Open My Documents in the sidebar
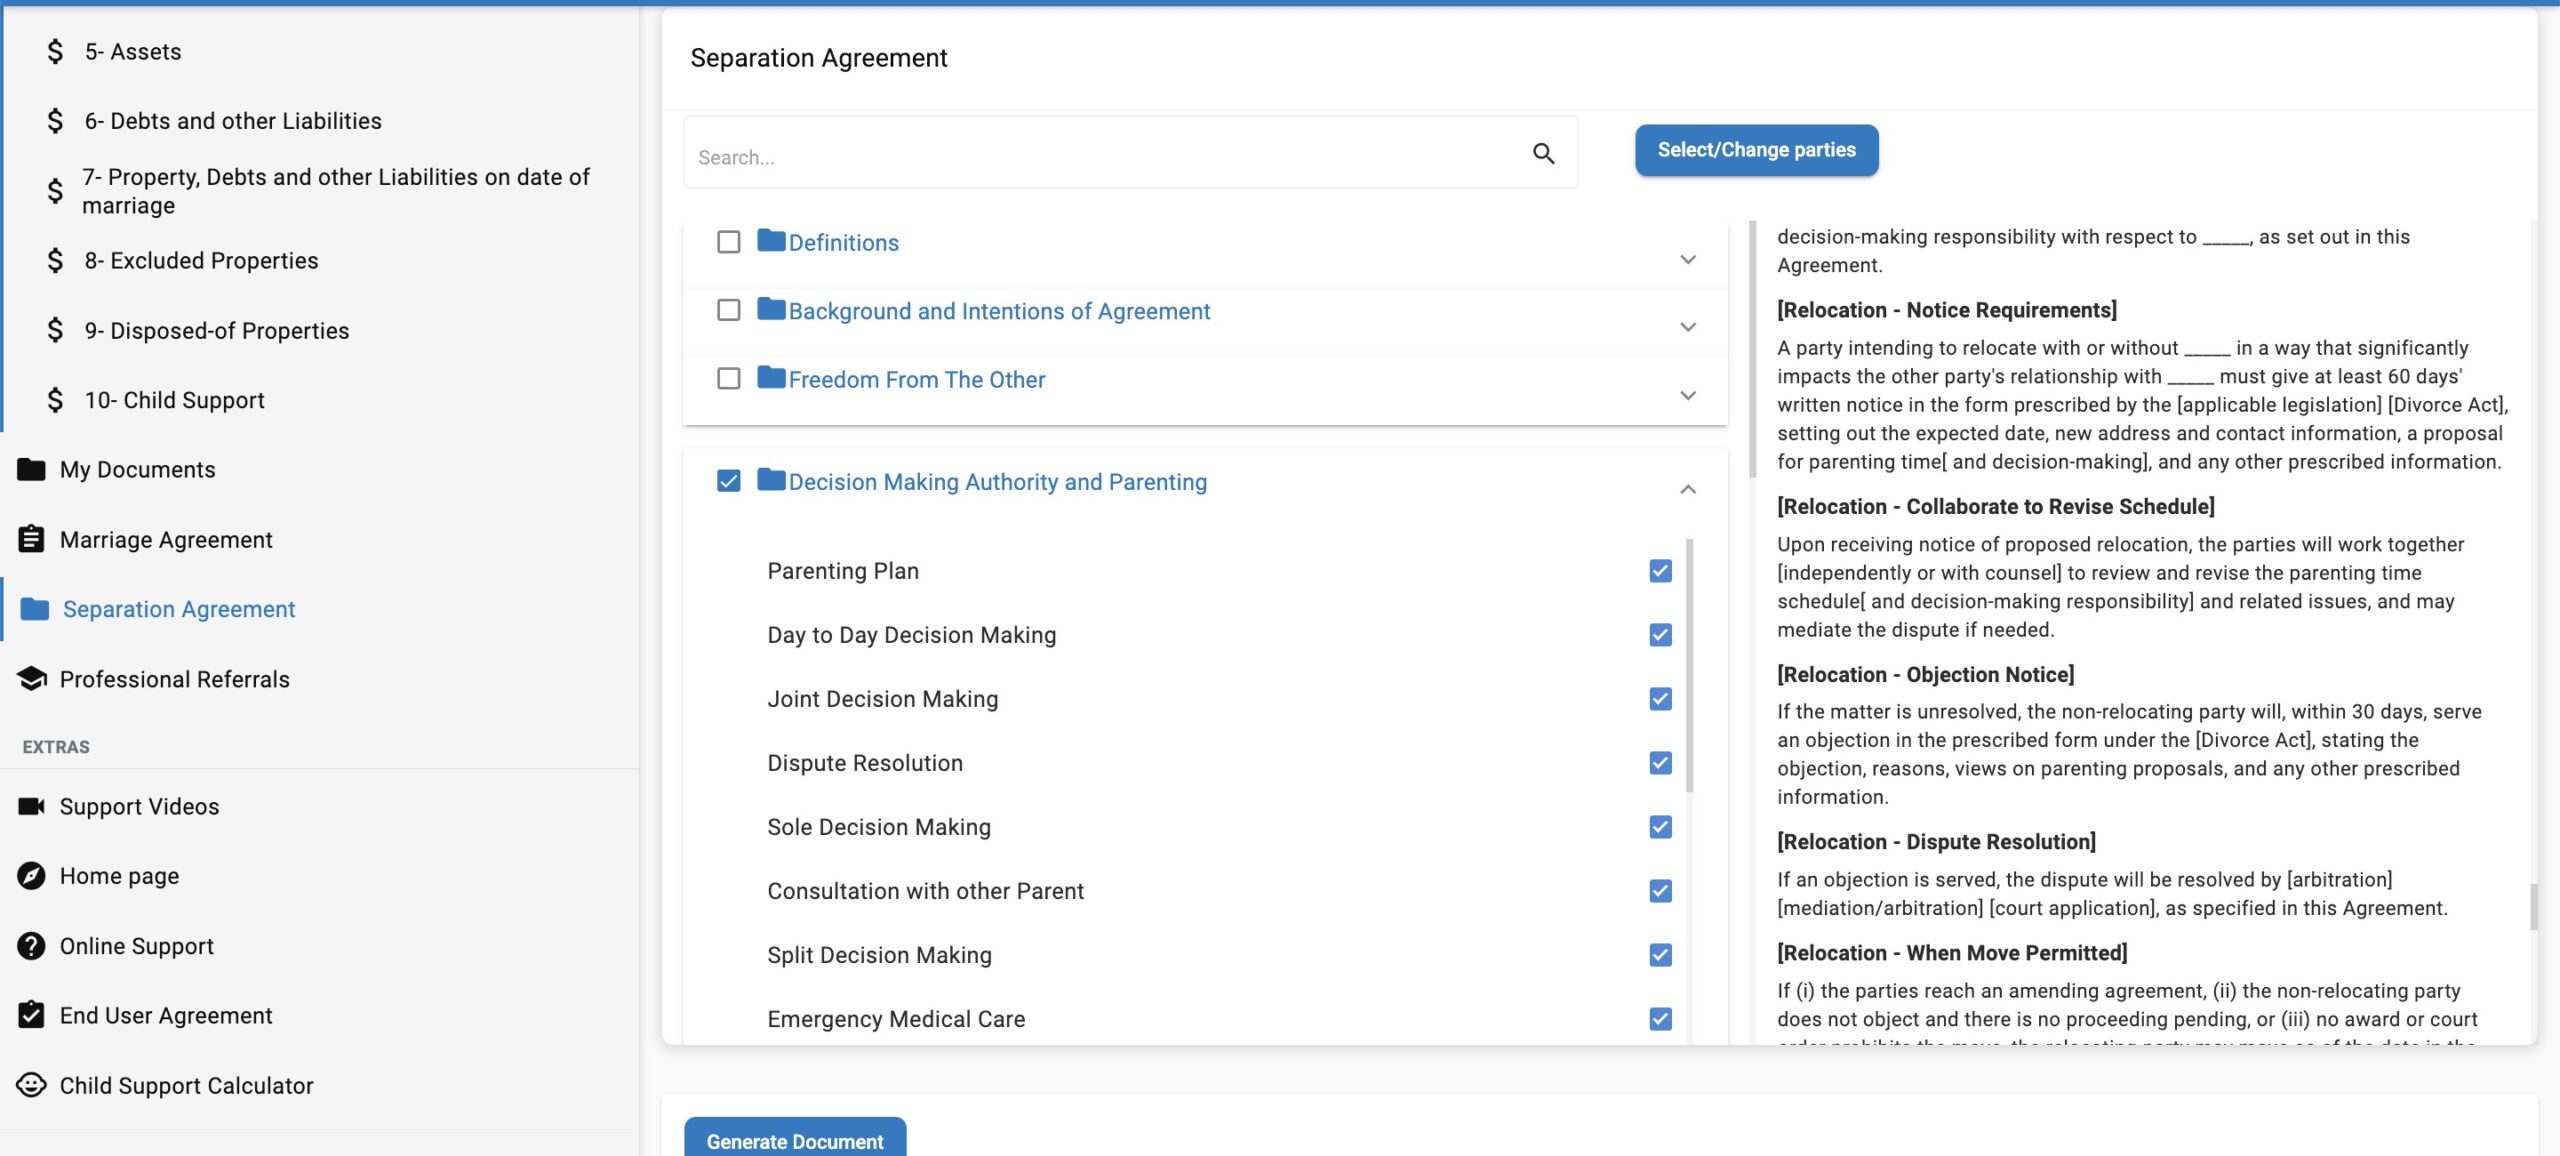Screen dimensions: 2560x1156 pos(137,470)
